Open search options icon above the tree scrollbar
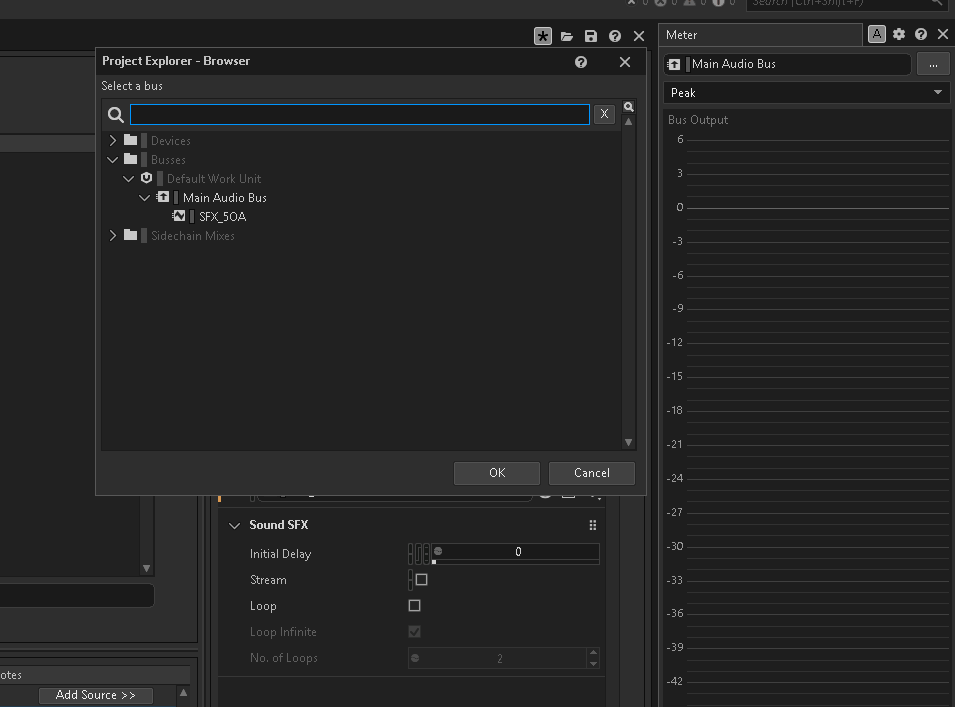This screenshot has width=955, height=707. pyautogui.click(x=629, y=107)
